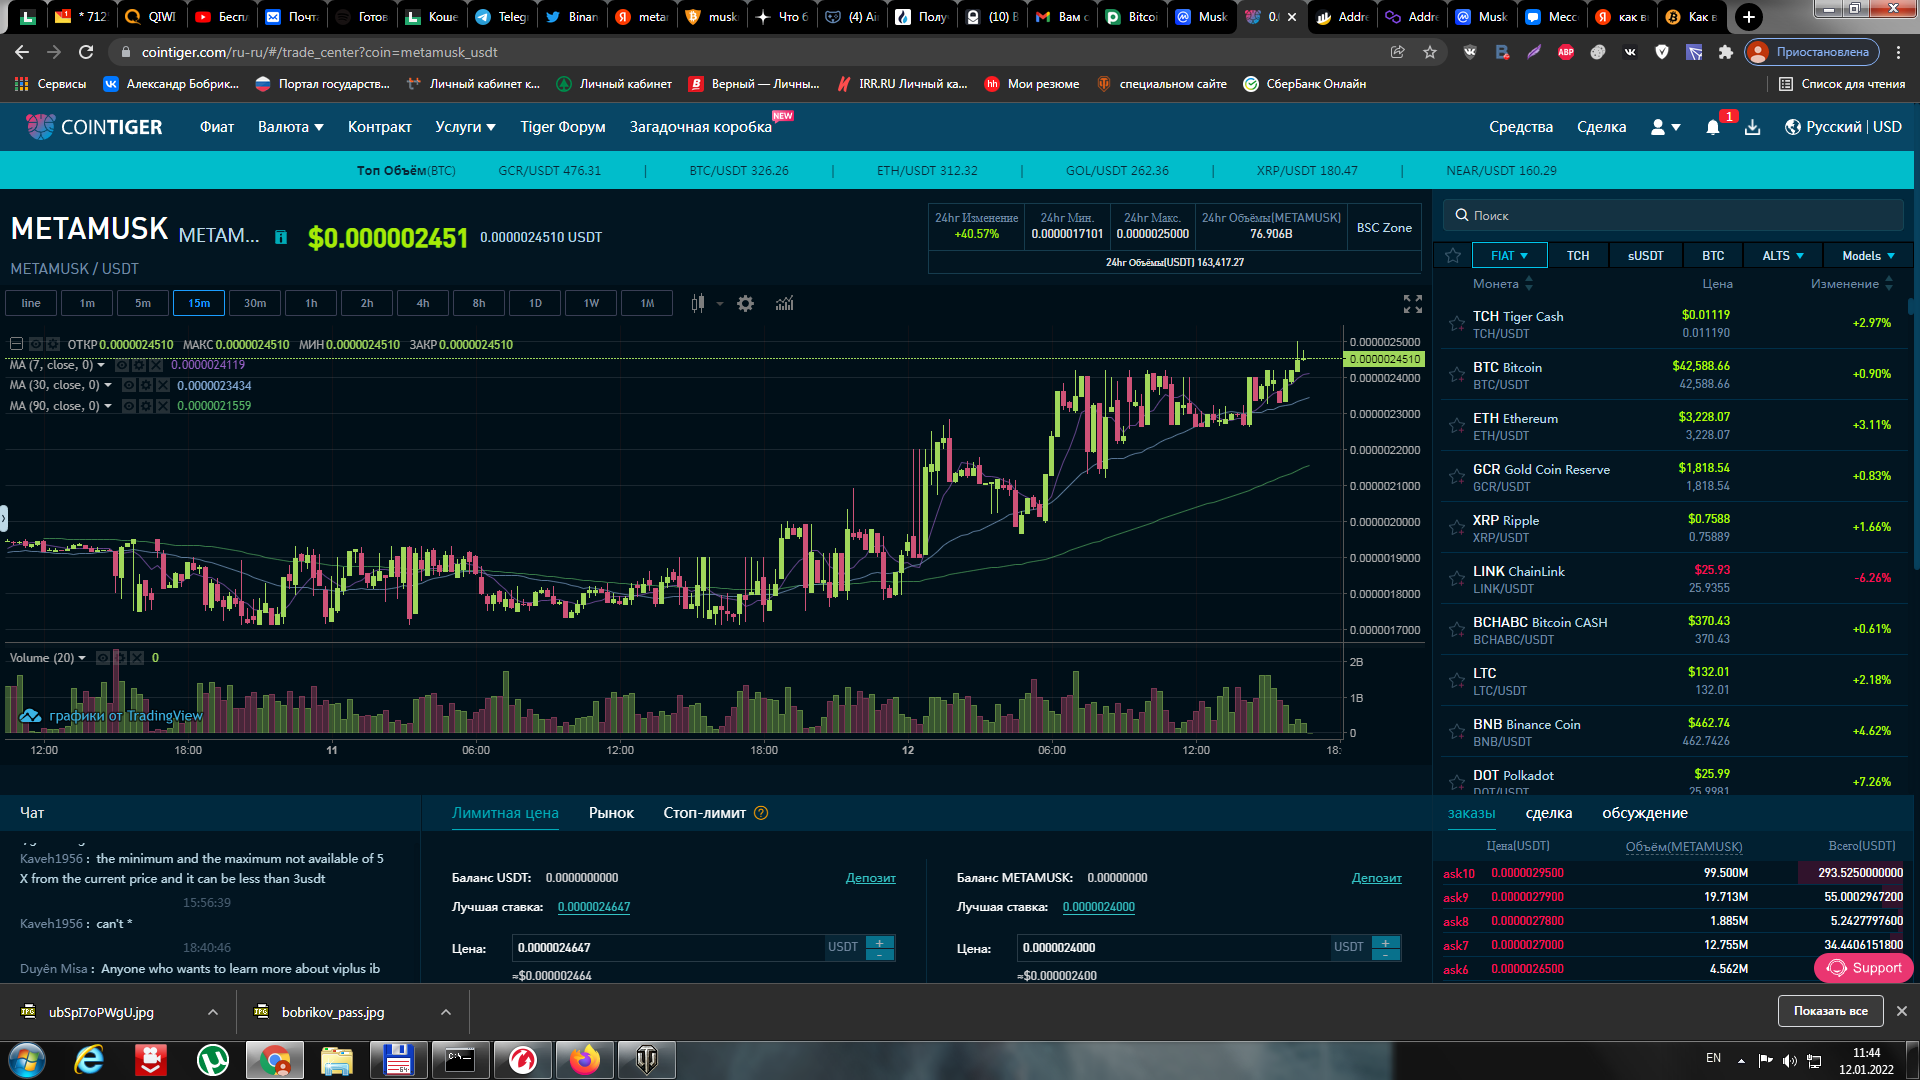Open the AdBlock Plus extension

[1566, 52]
